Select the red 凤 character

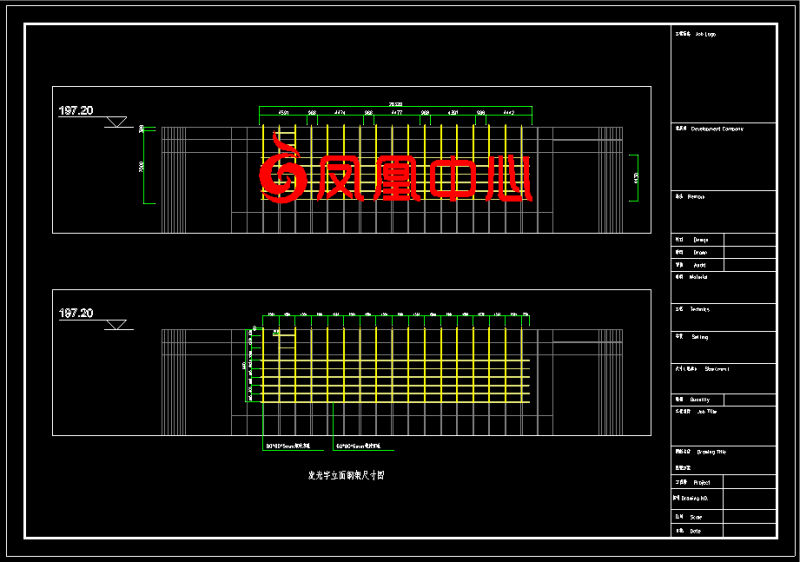click(x=341, y=178)
